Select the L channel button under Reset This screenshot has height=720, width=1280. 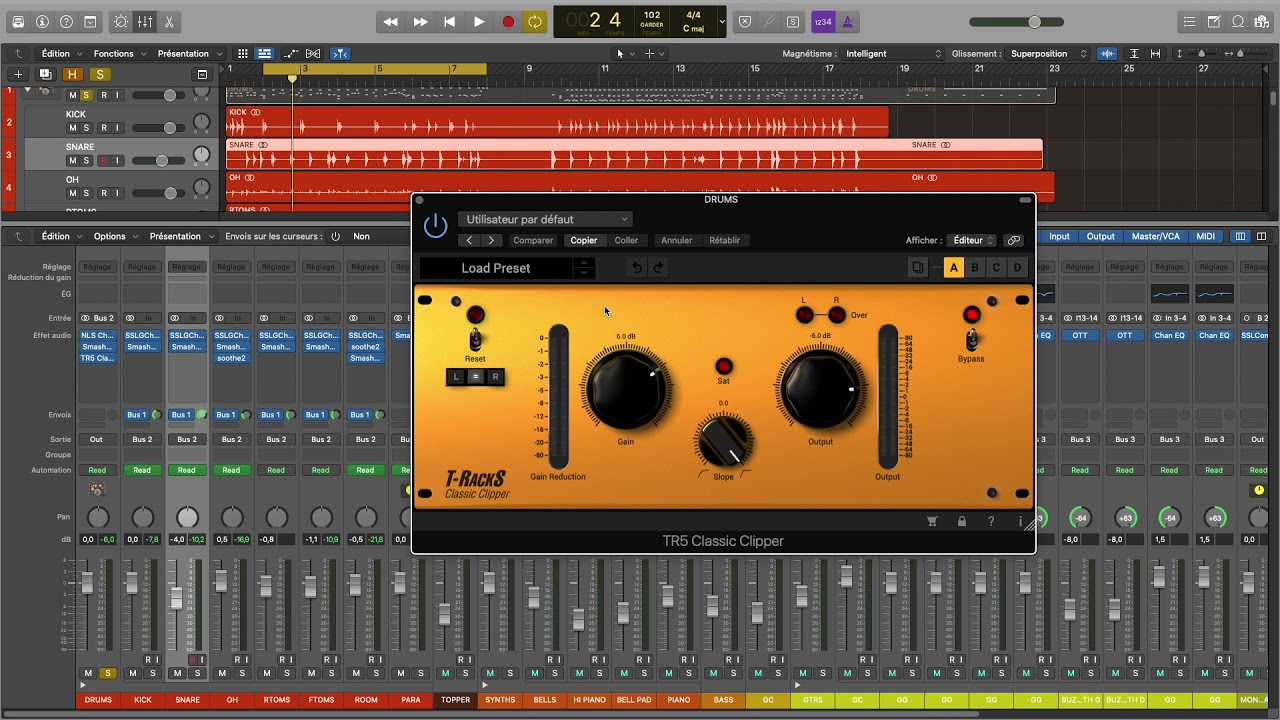point(456,377)
